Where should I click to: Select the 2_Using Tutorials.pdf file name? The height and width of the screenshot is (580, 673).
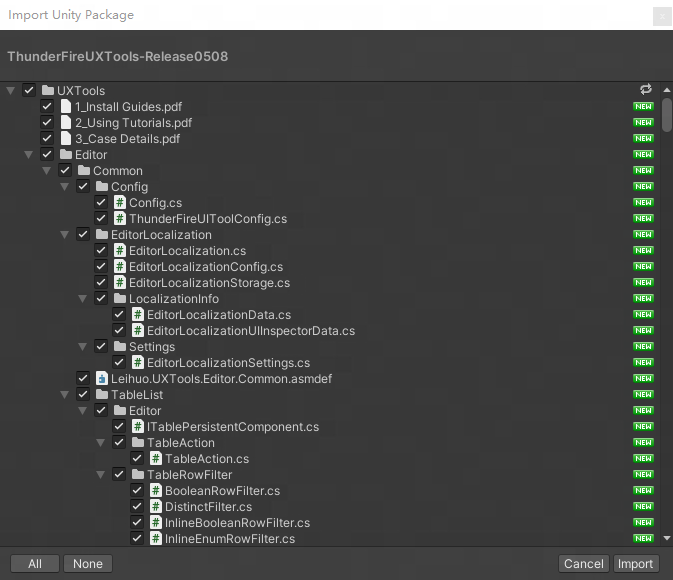click(133, 123)
